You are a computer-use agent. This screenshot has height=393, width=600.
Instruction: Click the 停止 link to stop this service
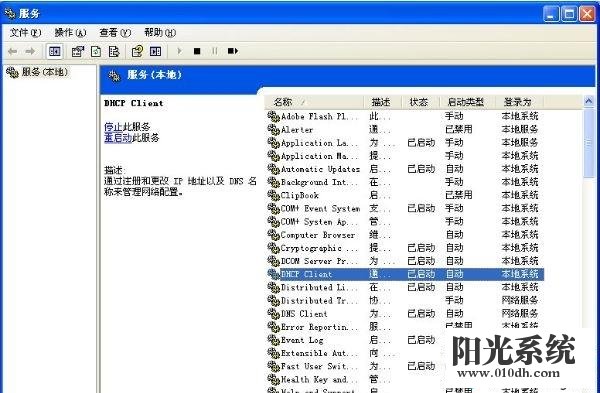tap(113, 127)
